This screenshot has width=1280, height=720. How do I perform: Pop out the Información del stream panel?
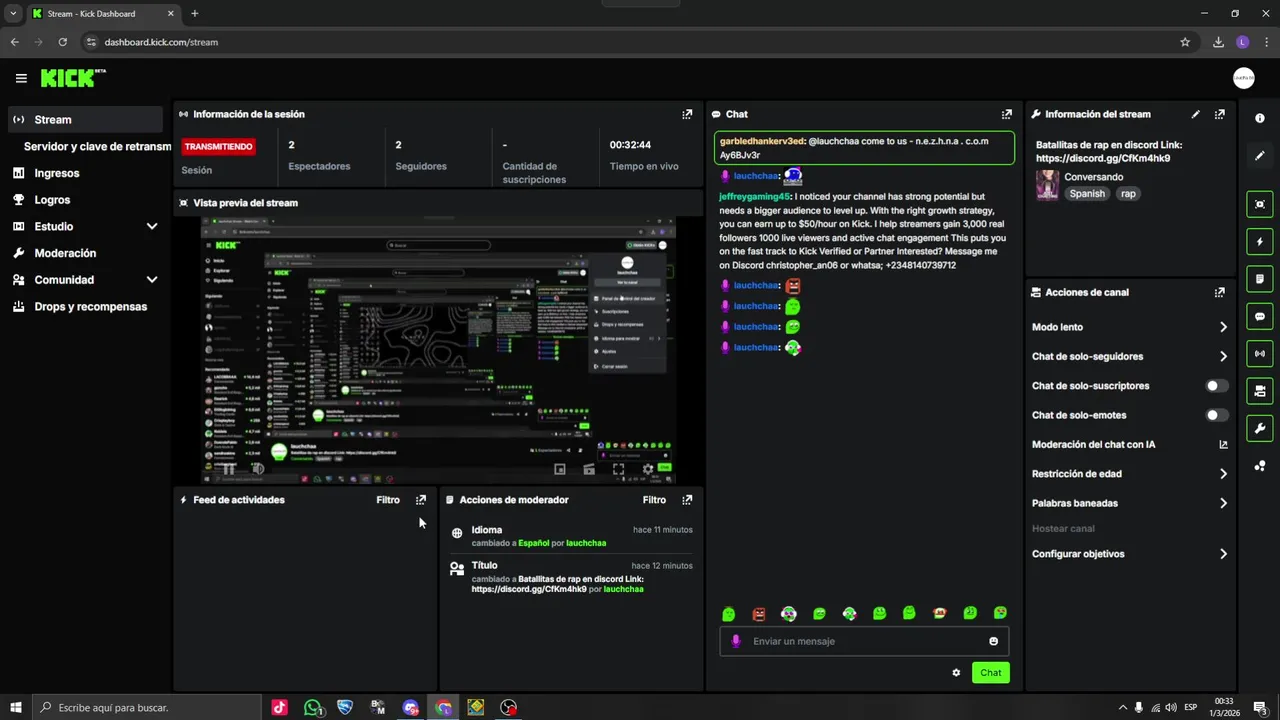[x=1220, y=114]
